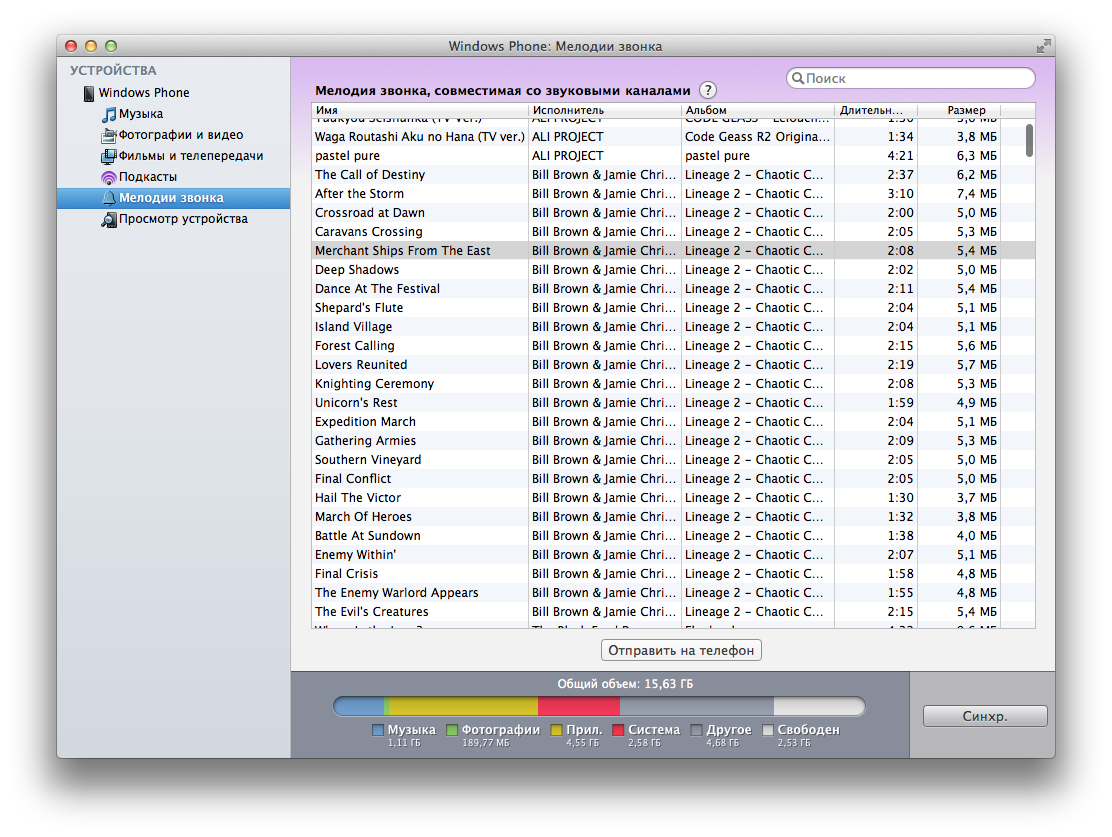Select the track "Battle At Sundown"

coord(673,536)
